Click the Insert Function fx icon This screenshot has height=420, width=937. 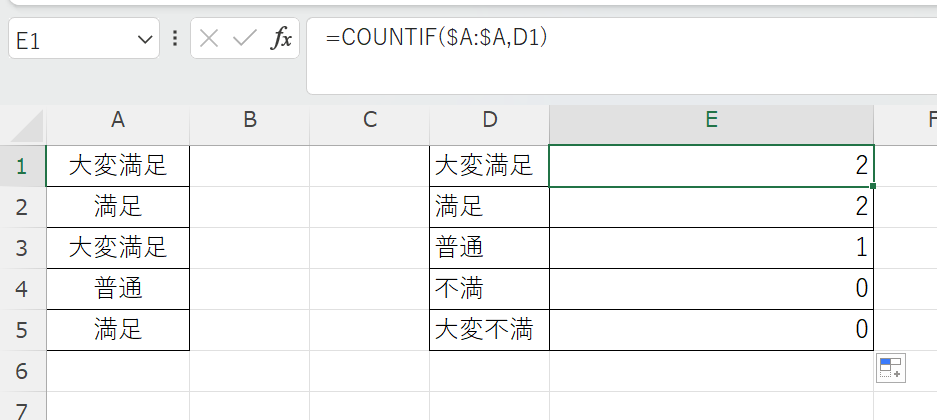283,40
